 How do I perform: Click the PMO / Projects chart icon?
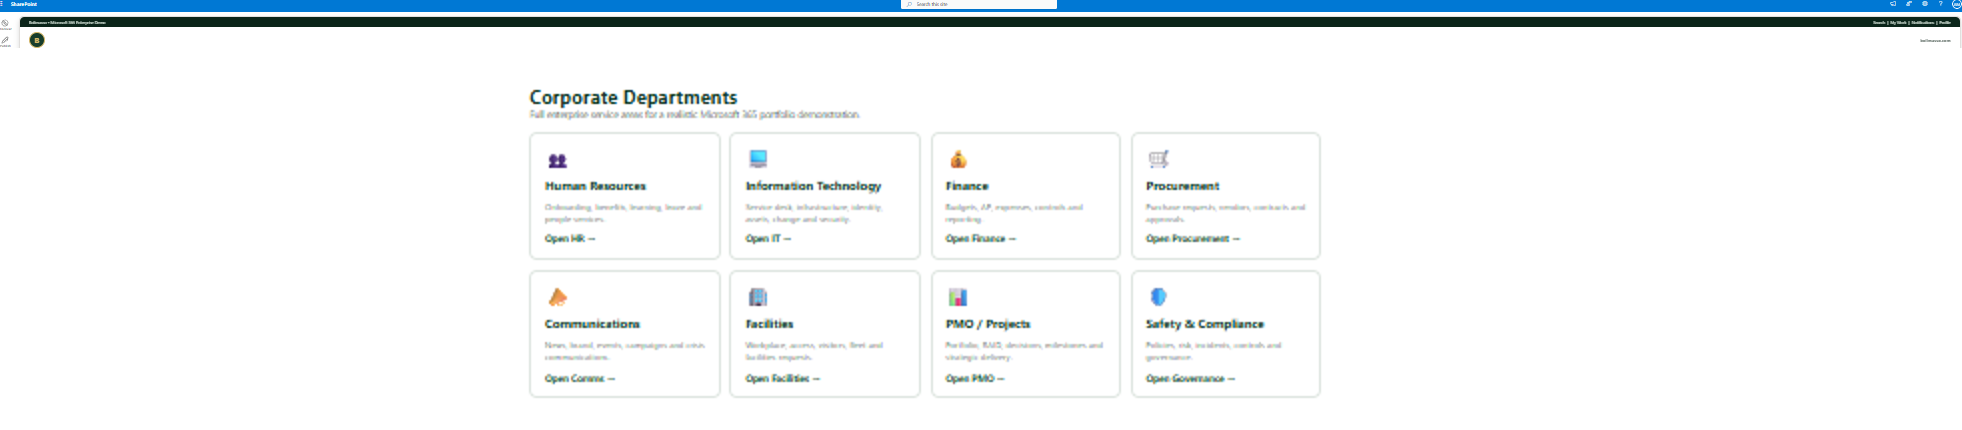(x=958, y=297)
